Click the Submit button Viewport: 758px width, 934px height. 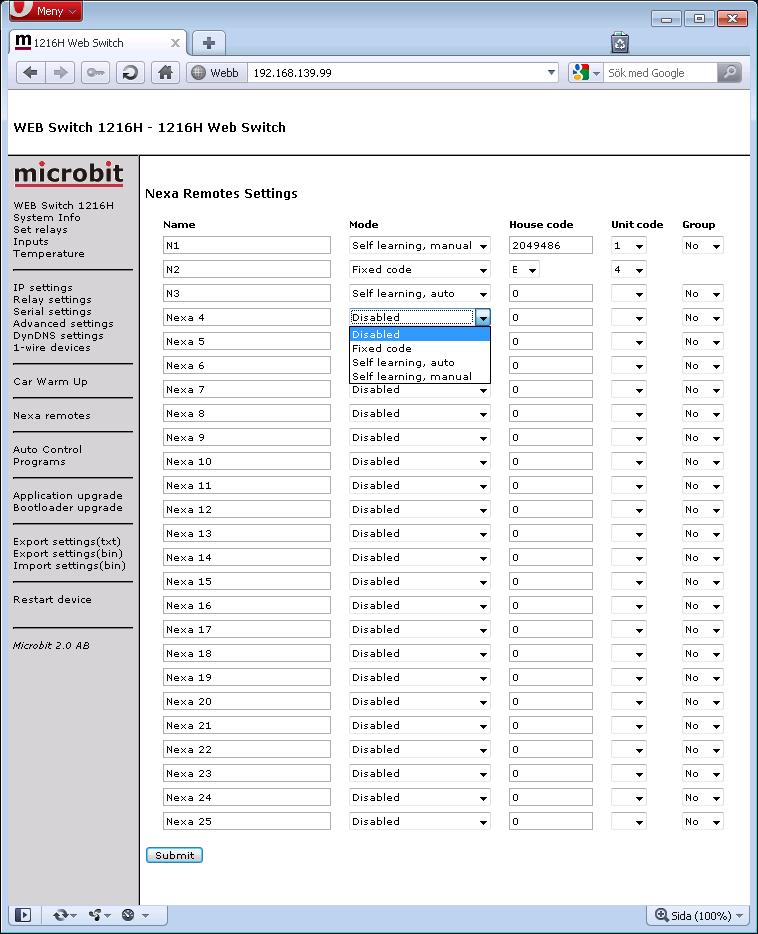click(x=174, y=855)
